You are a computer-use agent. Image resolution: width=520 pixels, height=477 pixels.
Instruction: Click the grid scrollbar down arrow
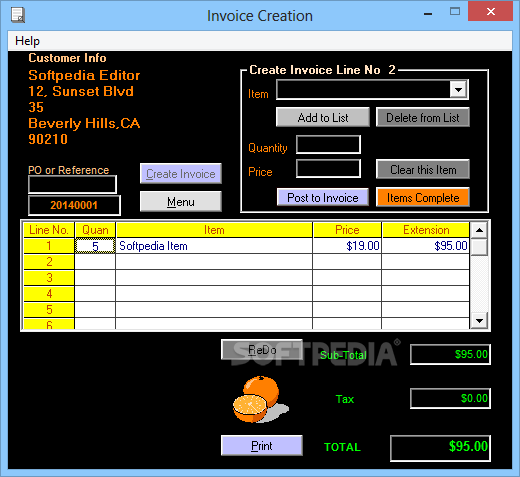click(x=479, y=321)
